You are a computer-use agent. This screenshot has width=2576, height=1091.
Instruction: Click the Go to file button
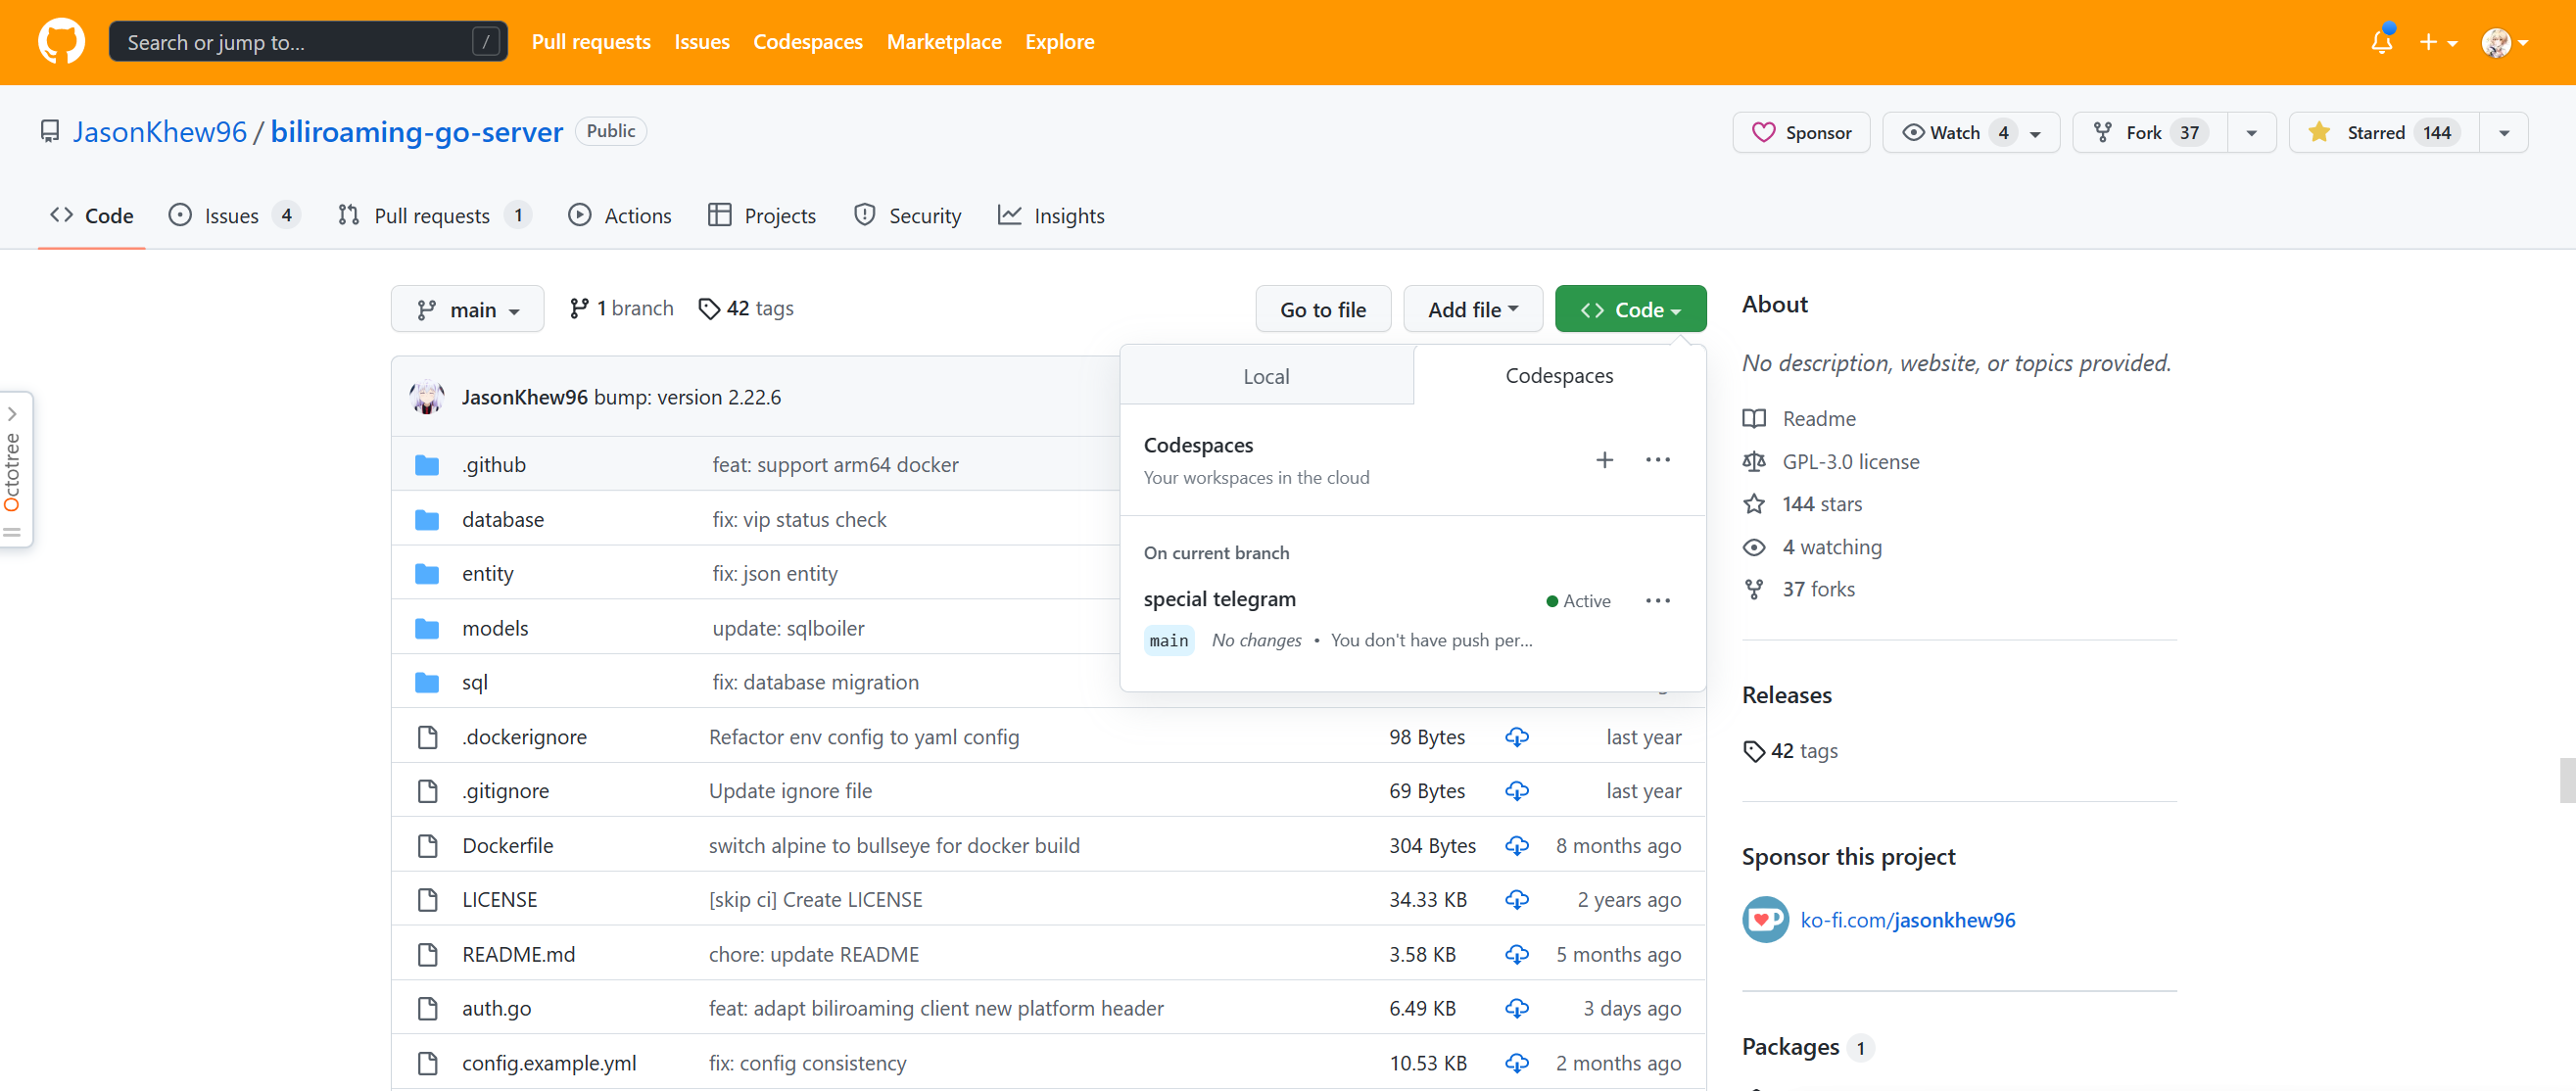click(x=1322, y=310)
